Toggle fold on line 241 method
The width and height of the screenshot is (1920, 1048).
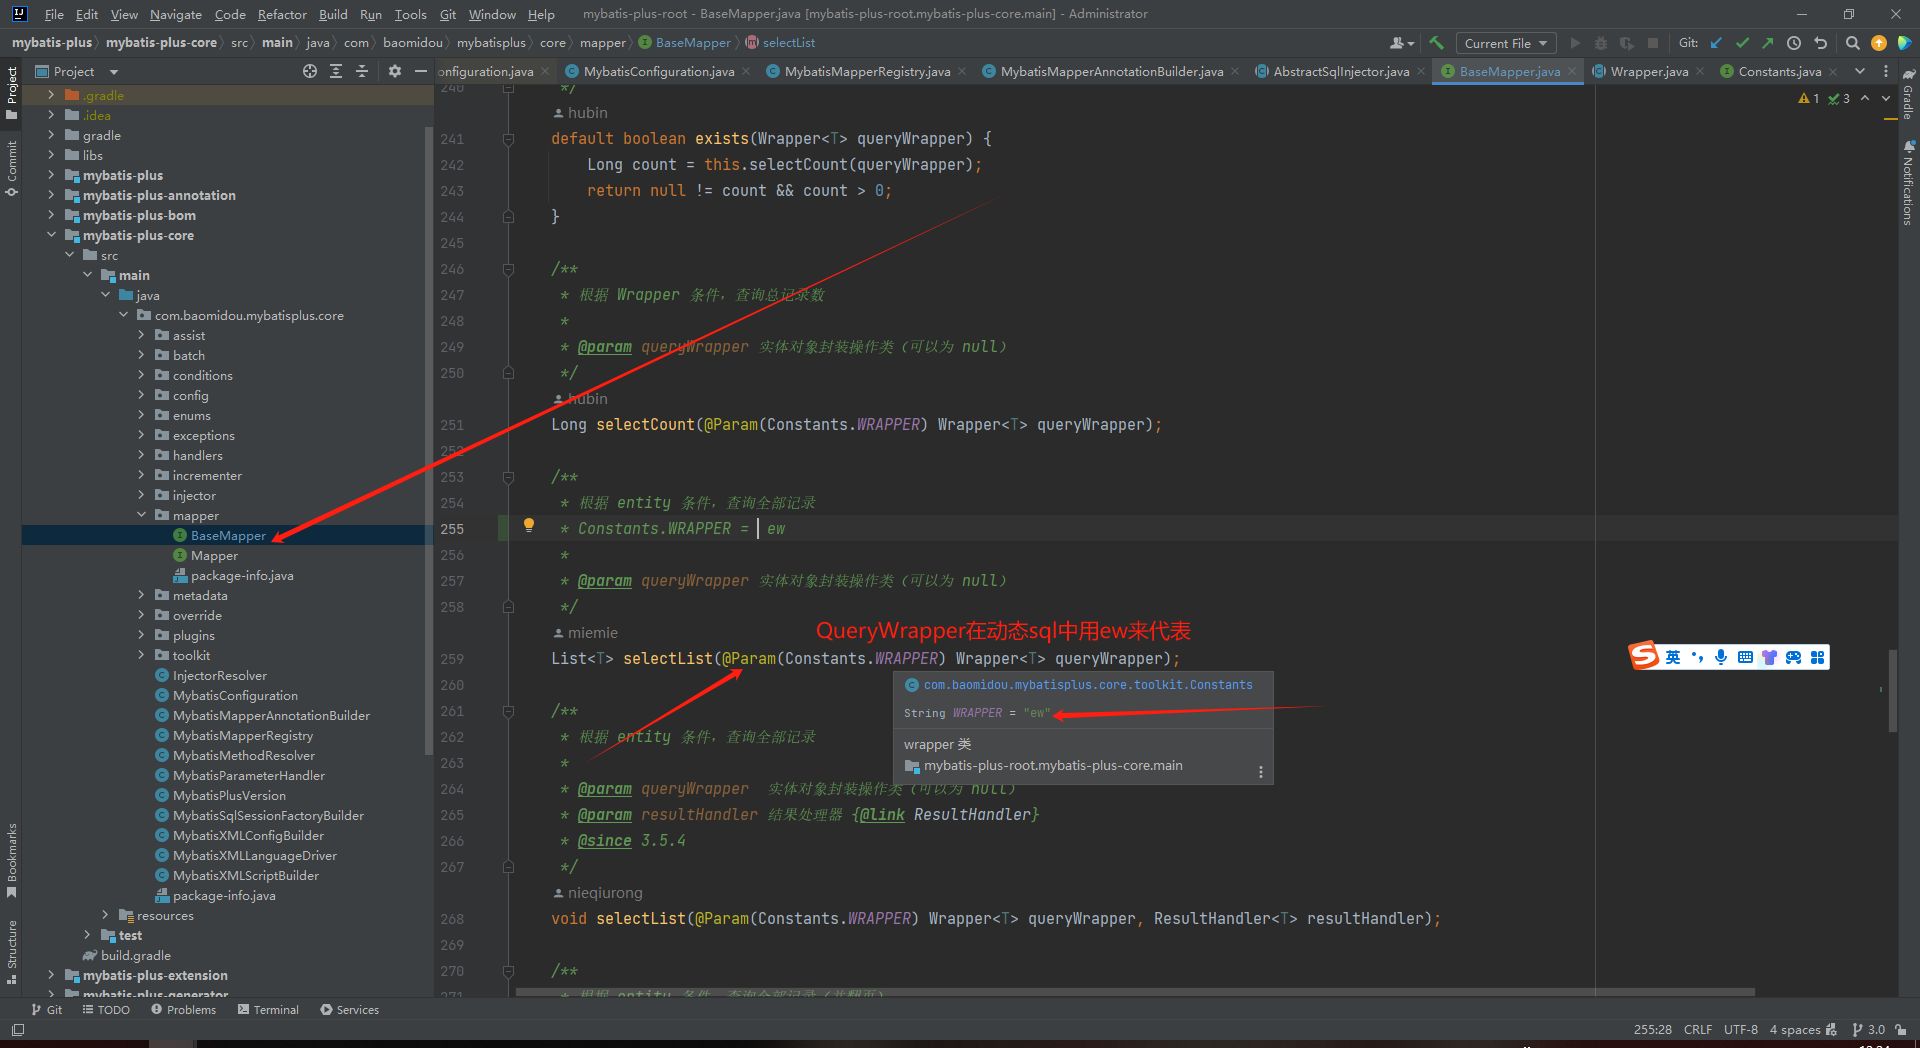508,139
